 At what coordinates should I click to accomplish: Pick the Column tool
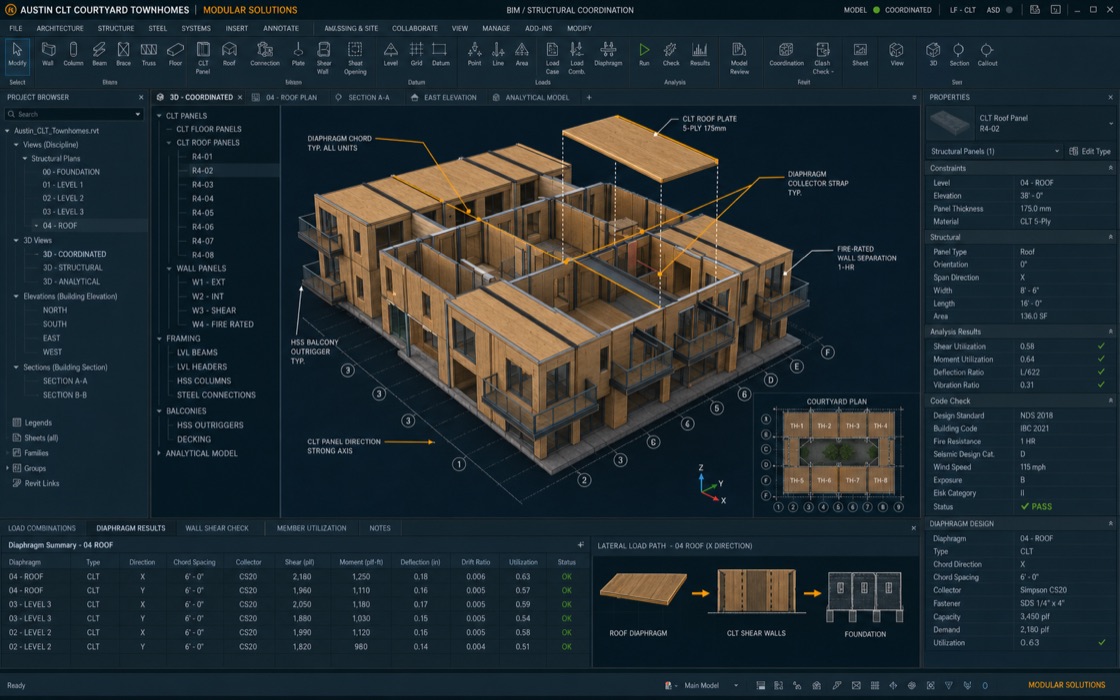[73, 55]
